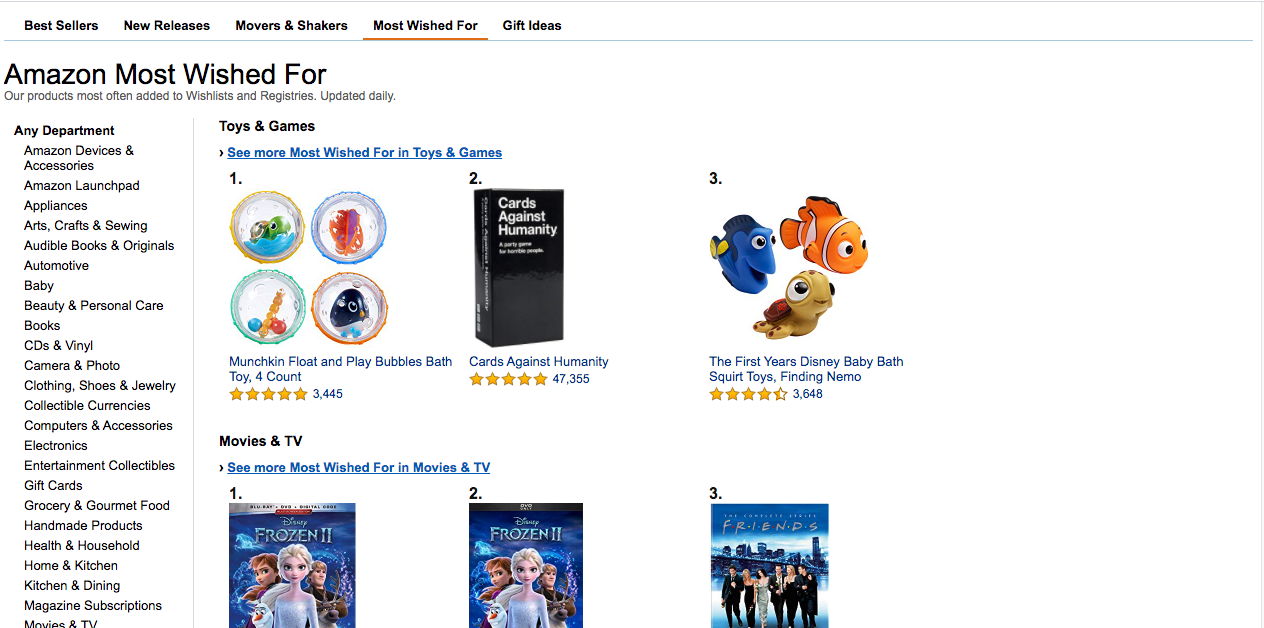The image size is (1264, 628).
Task: Click the Munchkin bath bubbles toy thumbnail
Action: coord(308,266)
